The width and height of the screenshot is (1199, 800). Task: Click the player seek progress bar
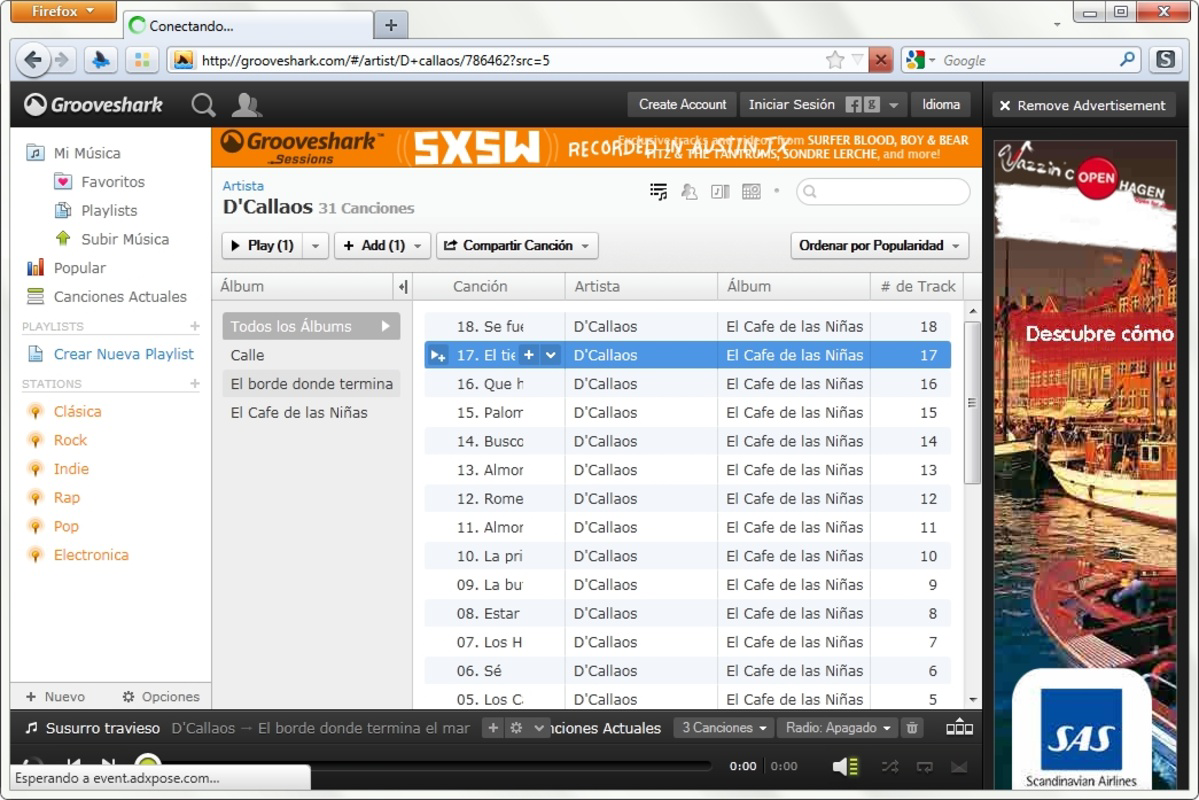[431, 766]
